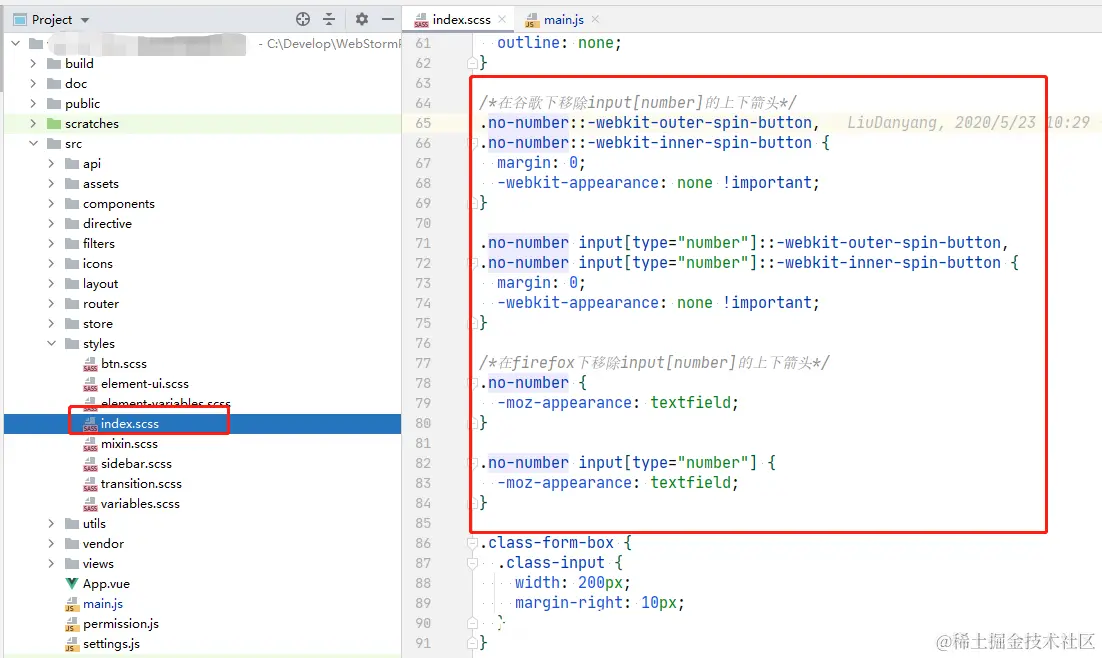Click the SASS icon of mixin.scss
Viewport: 1102px width, 658px height.
(x=90, y=445)
